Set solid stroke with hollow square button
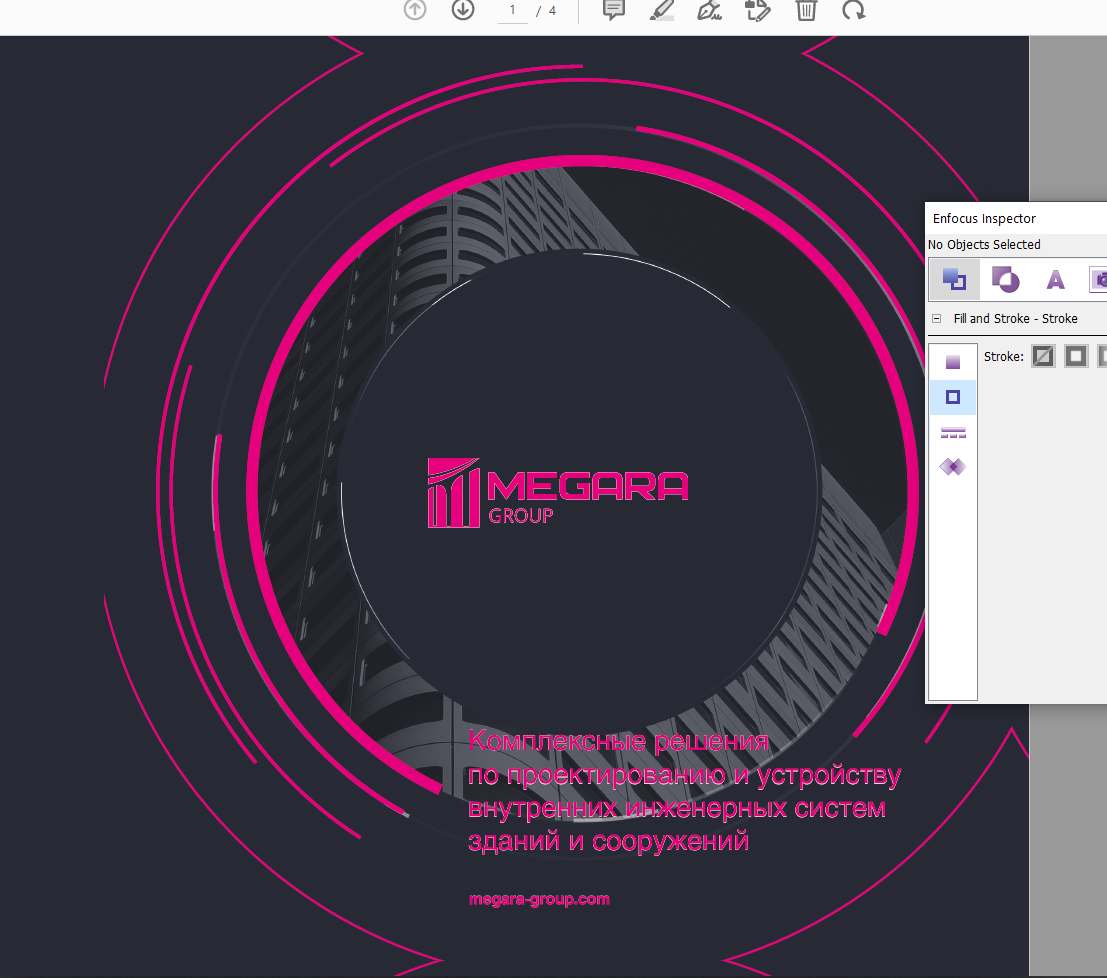 pos(1076,356)
